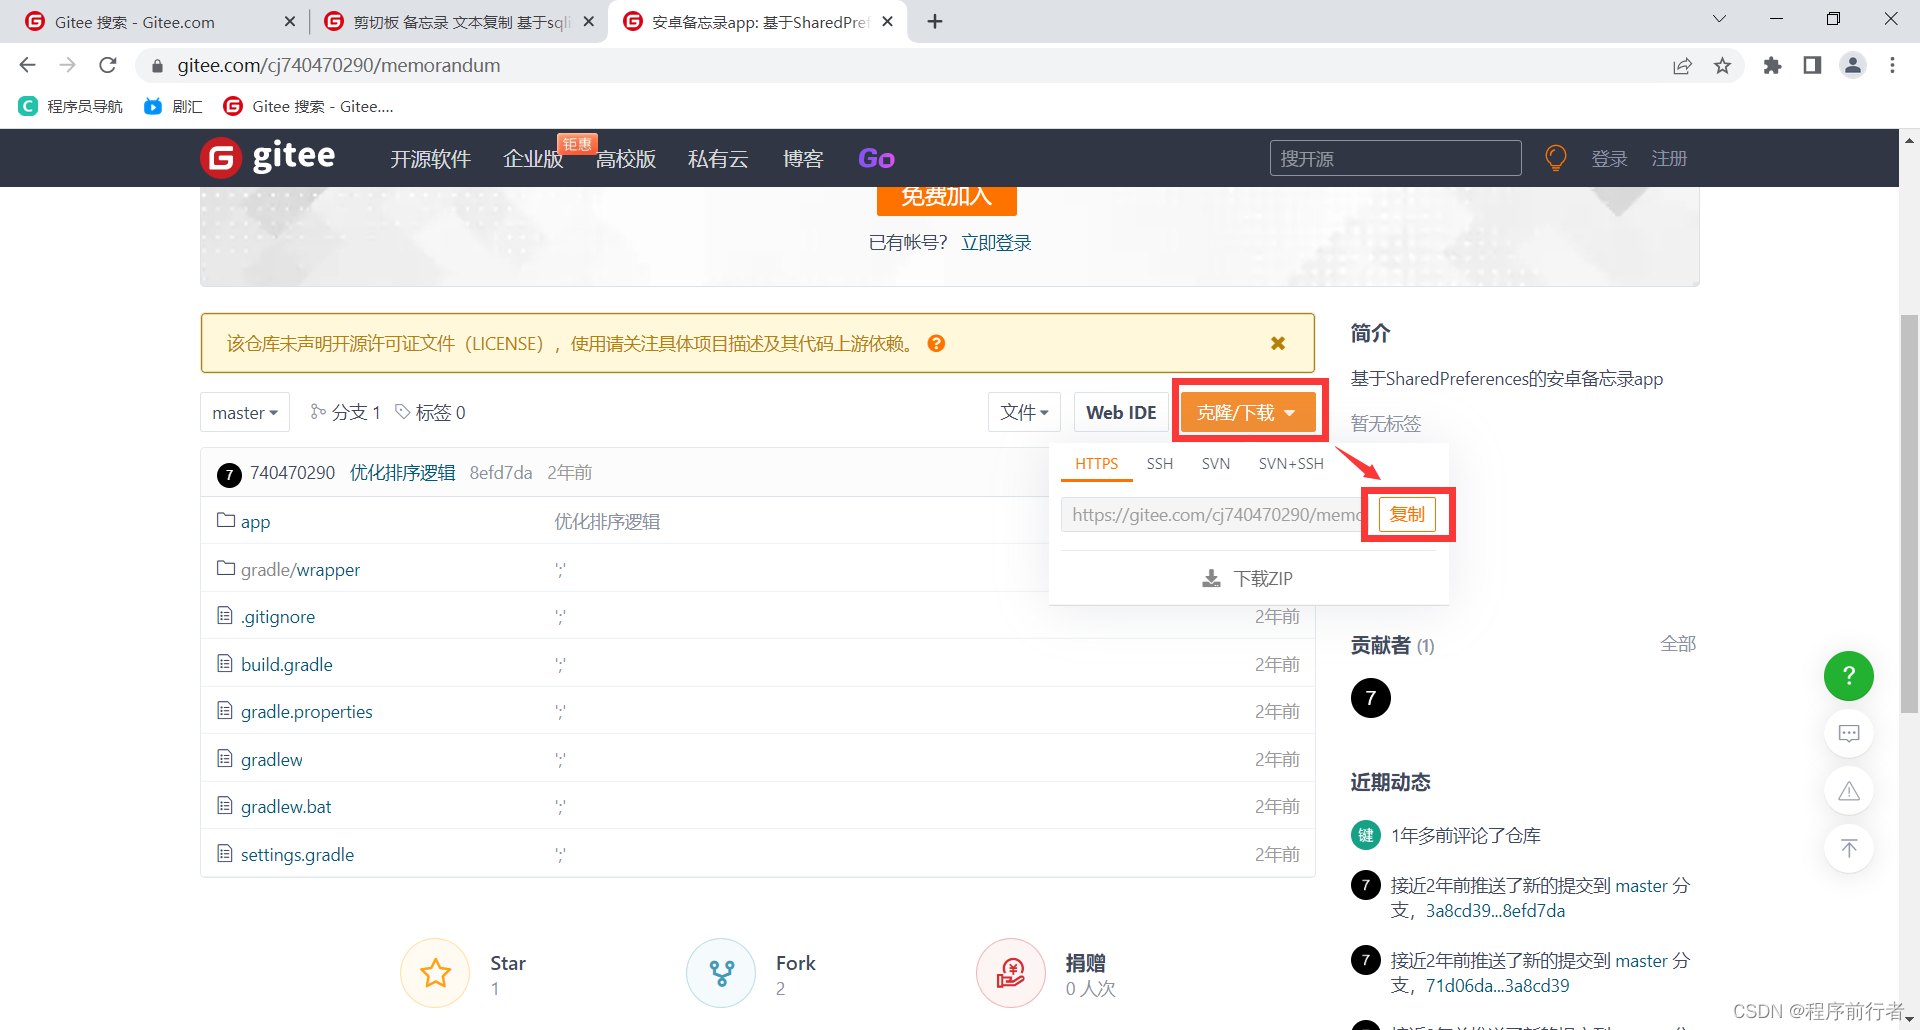
Task: Click 分支 1 branches link
Action: click(x=345, y=413)
